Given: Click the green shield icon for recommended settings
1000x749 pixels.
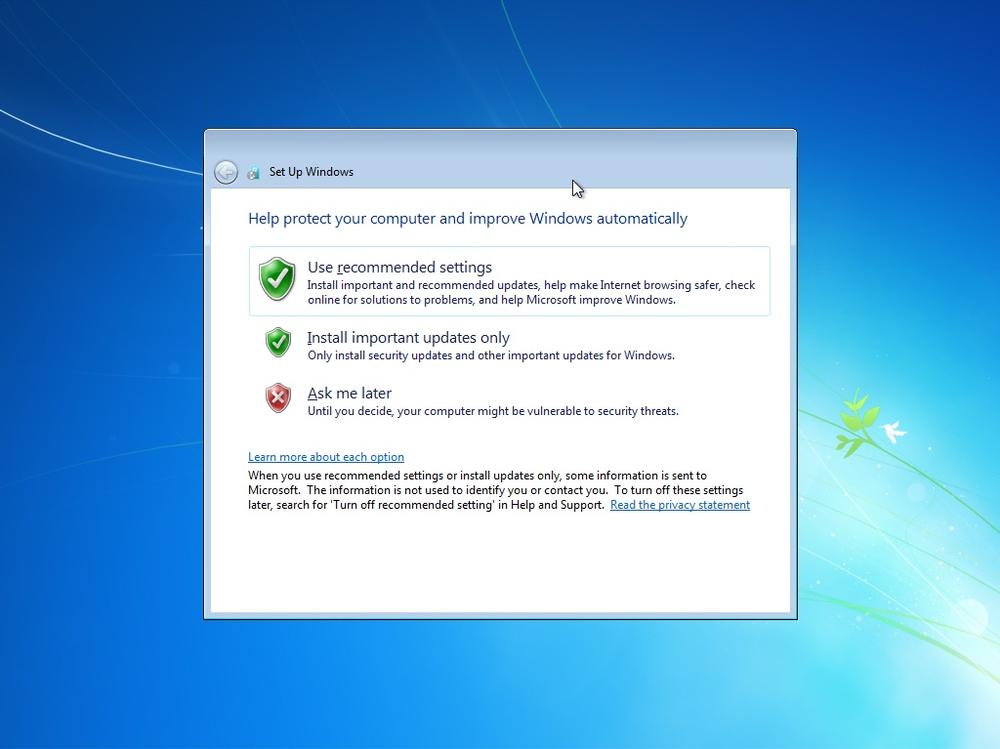Looking at the screenshot, I should [x=279, y=277].
